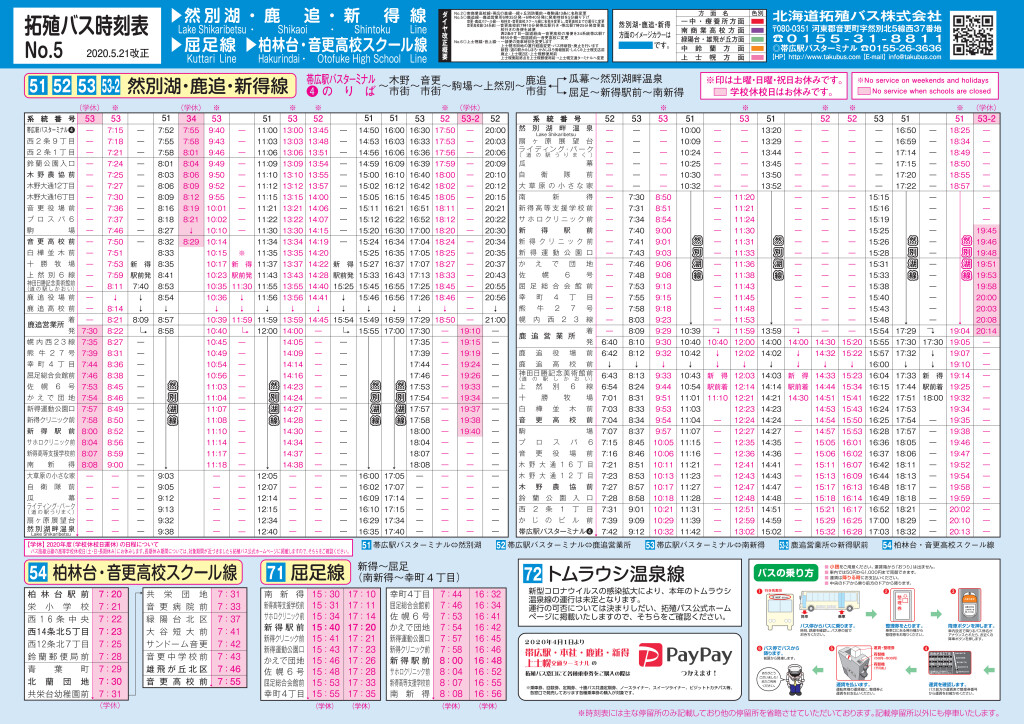Click the No service on weekends and holidays note
The image size is (1024, 724).
coord(924,80)
